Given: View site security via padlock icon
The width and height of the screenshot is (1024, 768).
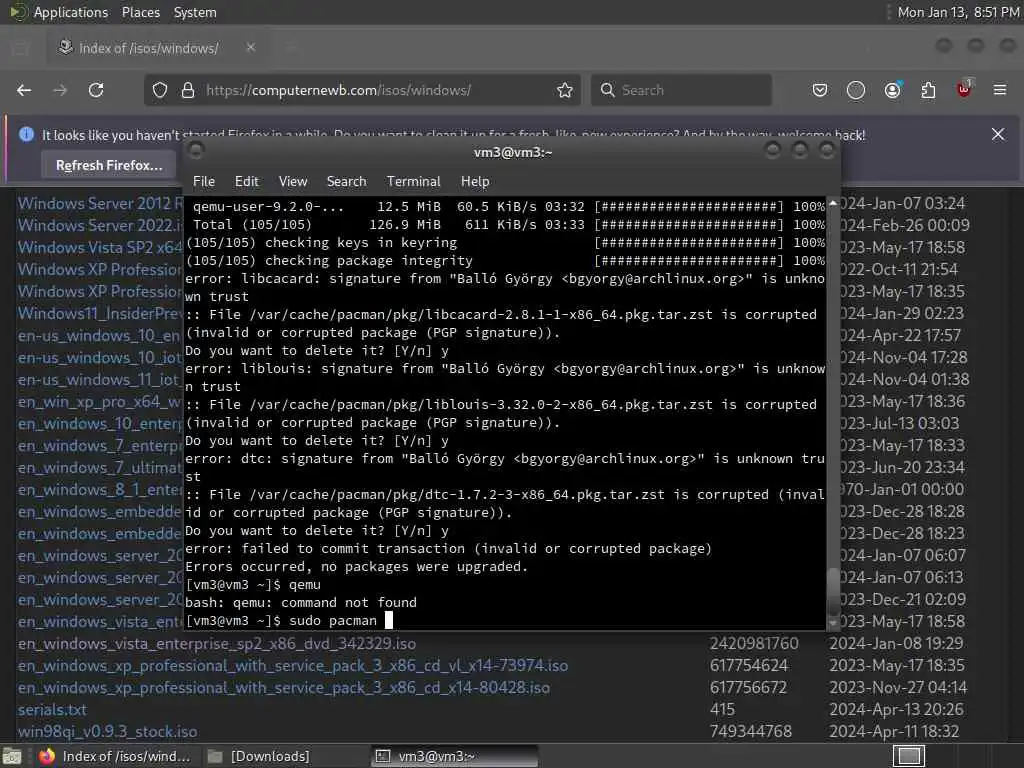Looking at the screenshot, I should coord(187,90).
